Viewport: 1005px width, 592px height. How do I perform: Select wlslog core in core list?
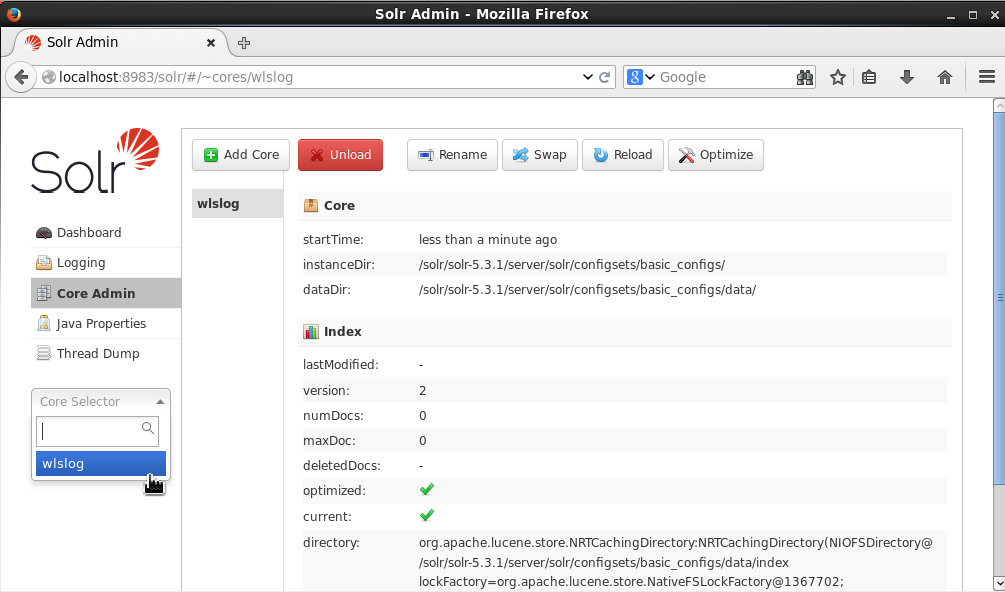[238, 204]
